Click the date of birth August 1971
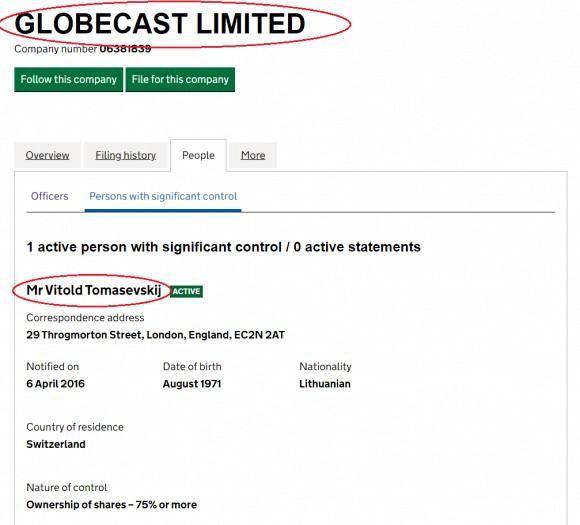580x525 pixels. tap(192, 384)
